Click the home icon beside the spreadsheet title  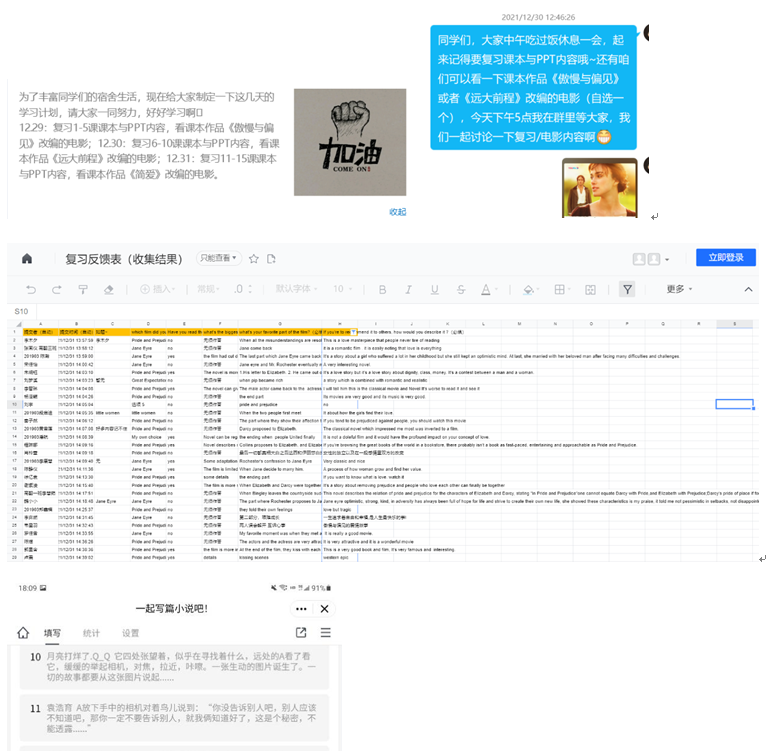tap(27, 259)
